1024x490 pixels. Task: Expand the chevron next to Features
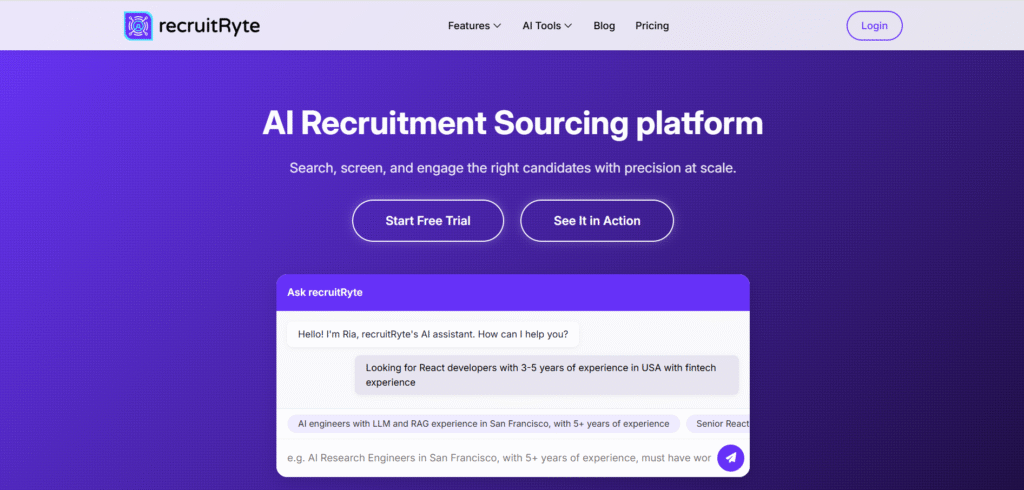(497, 26)
